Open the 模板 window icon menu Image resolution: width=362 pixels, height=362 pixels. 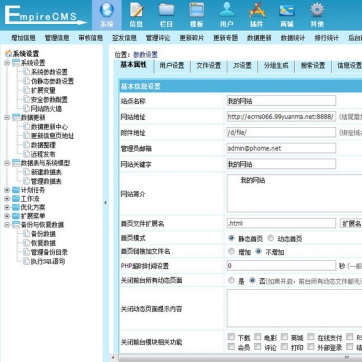coord(197,15)
